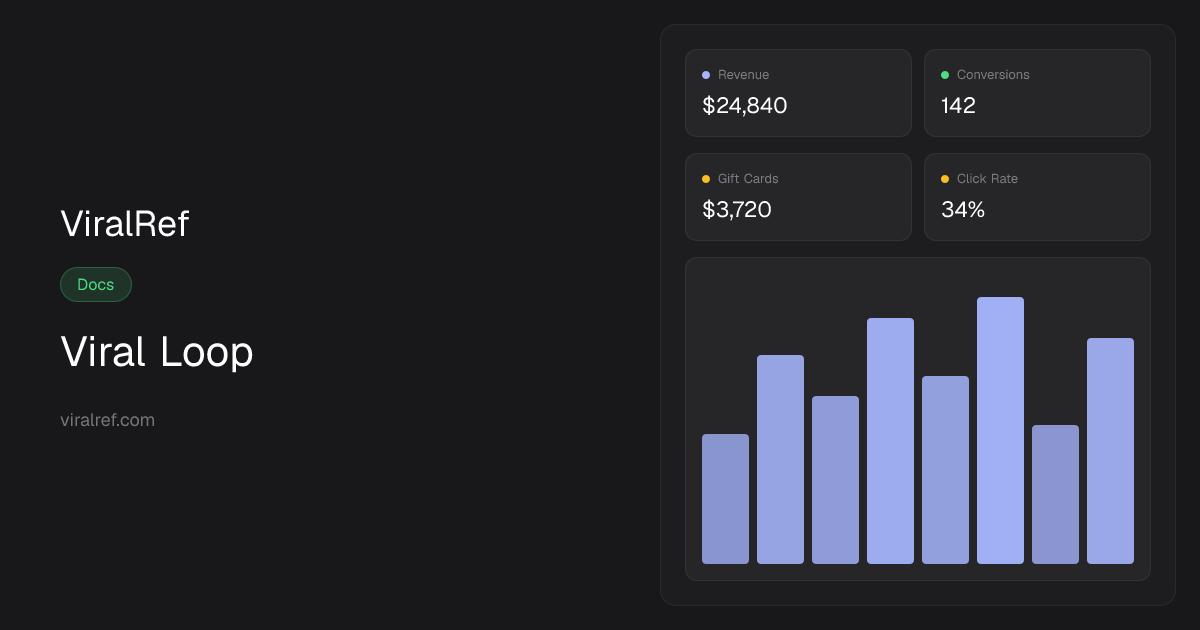Click the yellow dot beside Gift Cards
Viewport: 1200px width, 630px height.
point(706,179)
